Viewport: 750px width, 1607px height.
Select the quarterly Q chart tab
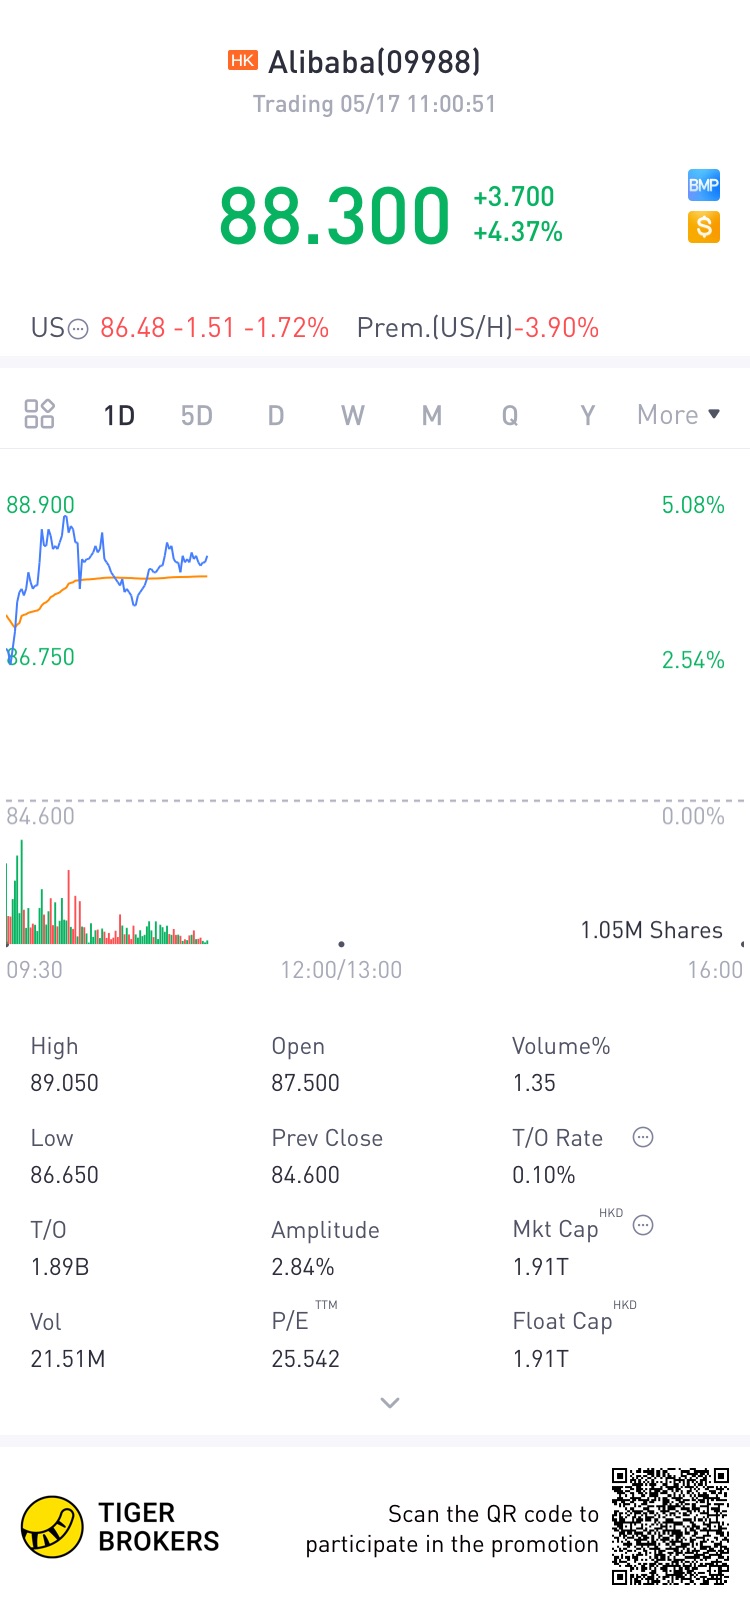(510, 416)
